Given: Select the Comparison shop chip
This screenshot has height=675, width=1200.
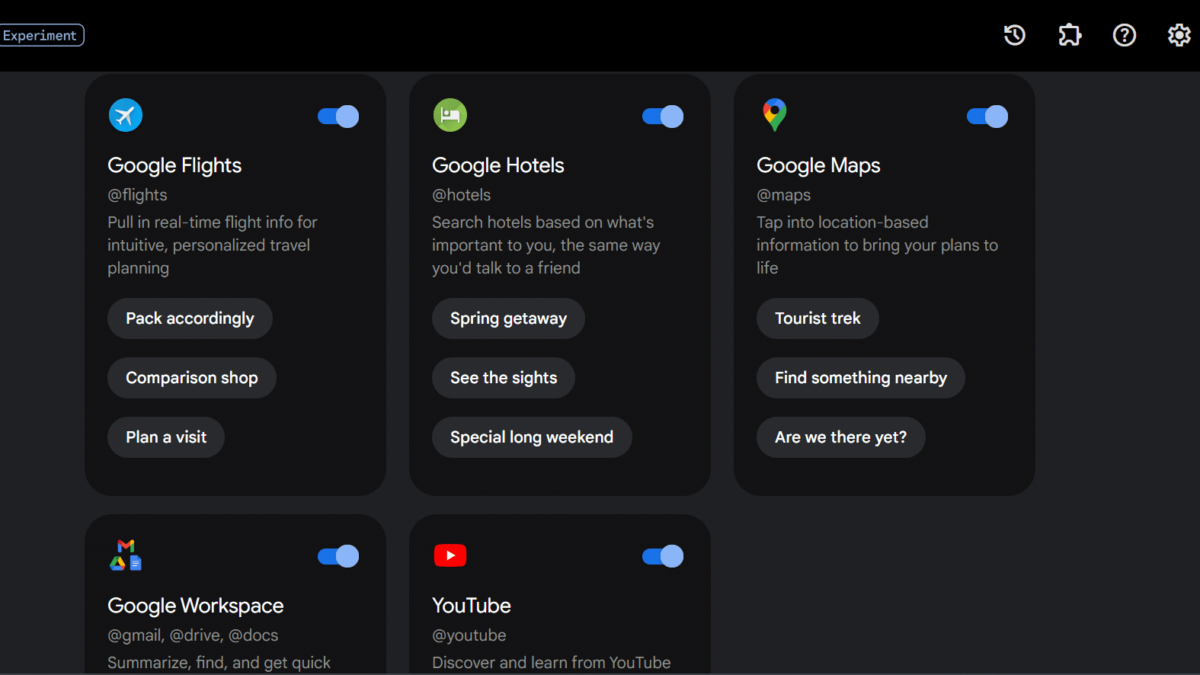Looking at the screenshot, I should pyautogui.click(x=192, y=378).
